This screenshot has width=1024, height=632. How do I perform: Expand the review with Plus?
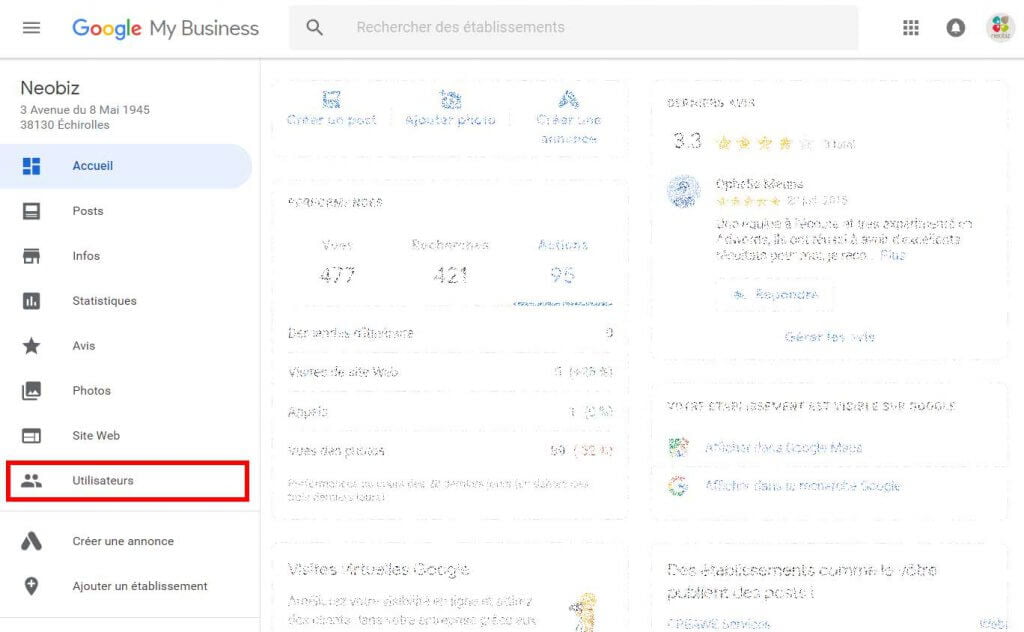(x=892, y=255)
